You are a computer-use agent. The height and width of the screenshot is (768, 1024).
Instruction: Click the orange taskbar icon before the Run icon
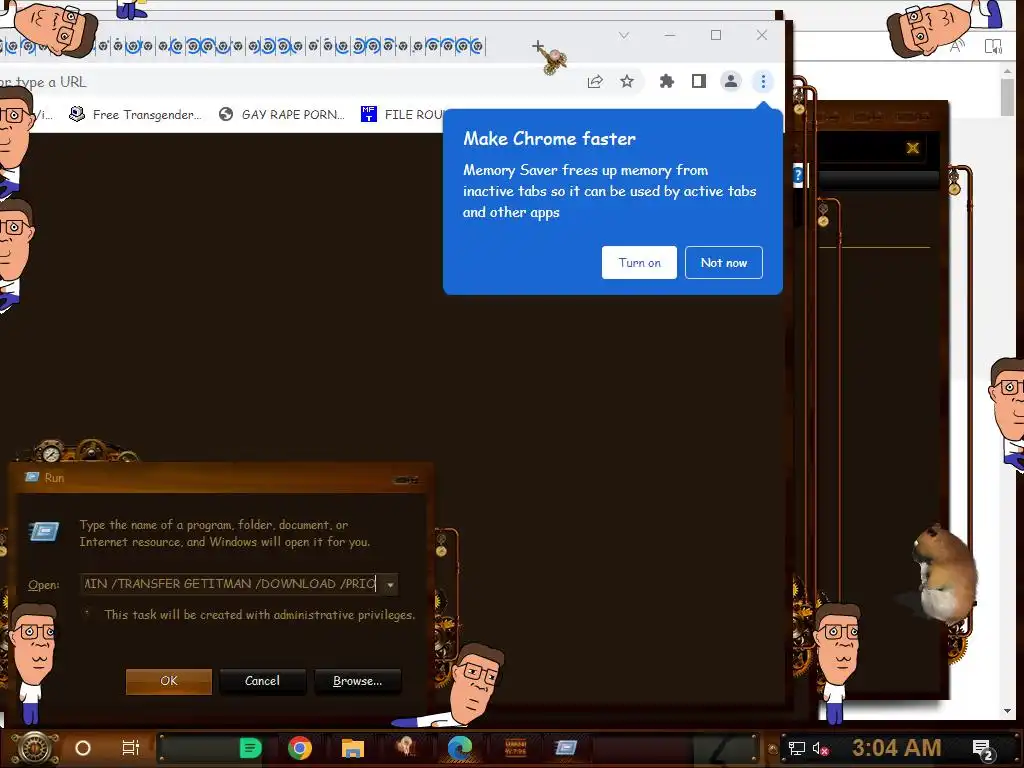515,748
